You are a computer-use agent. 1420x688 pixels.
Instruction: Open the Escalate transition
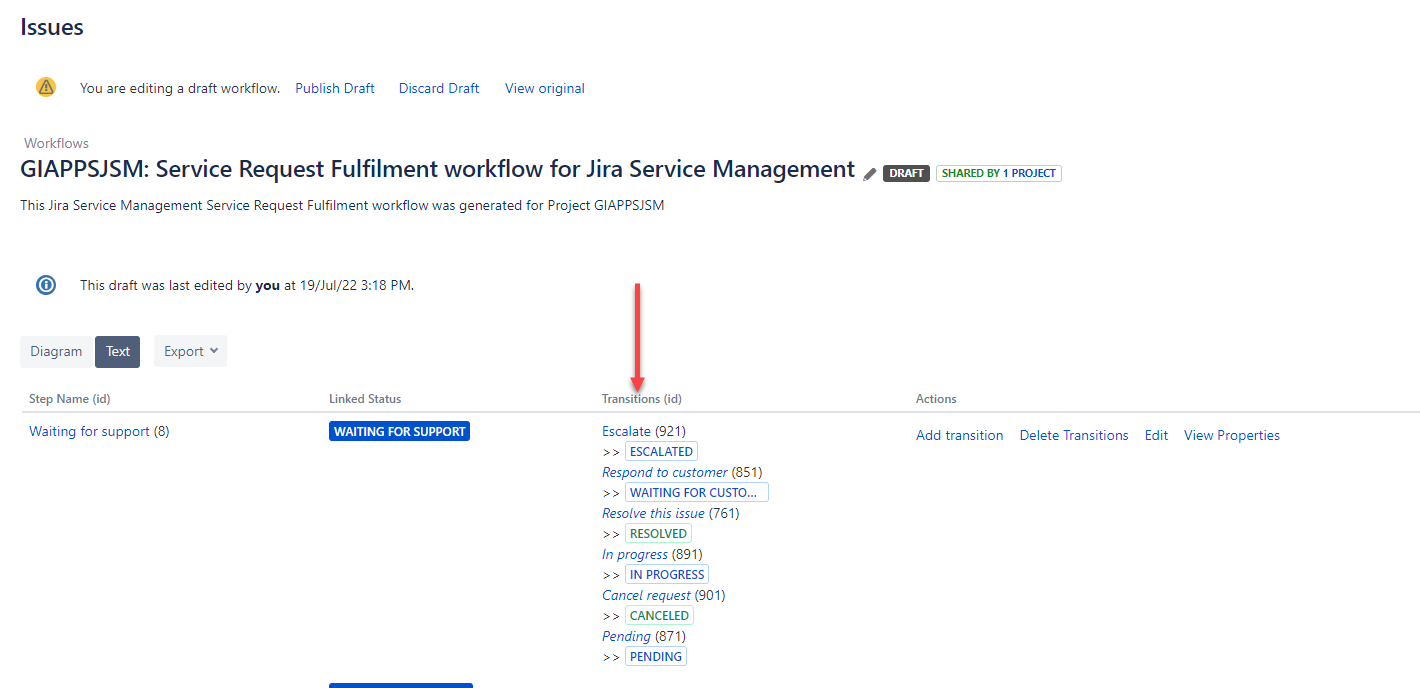[x=626, y=431]
